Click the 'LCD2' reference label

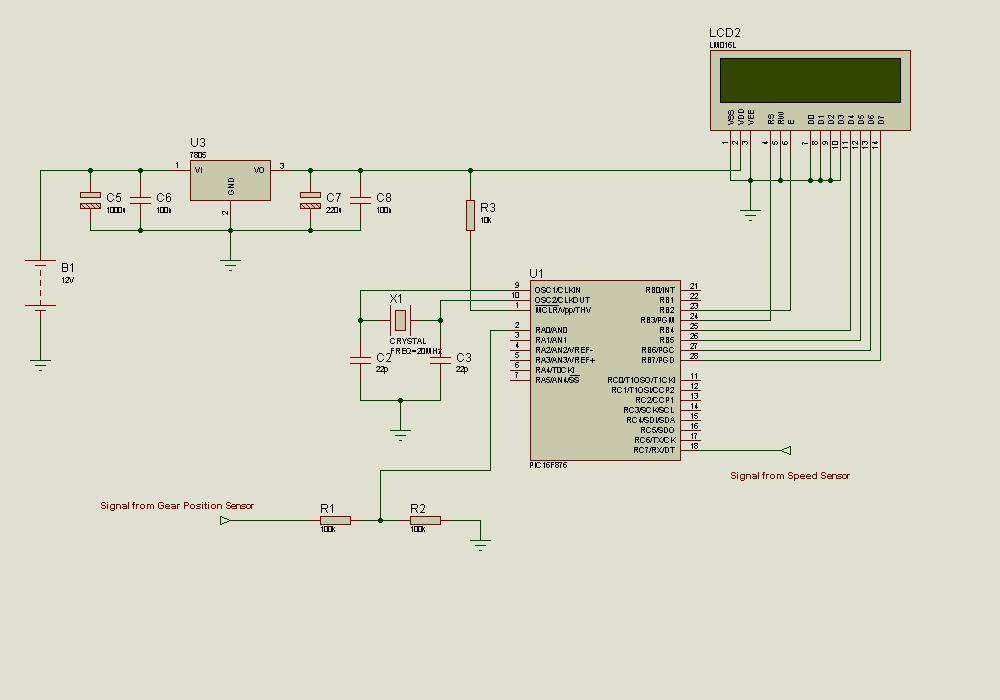pyautogui.click(x=724, y=33)
